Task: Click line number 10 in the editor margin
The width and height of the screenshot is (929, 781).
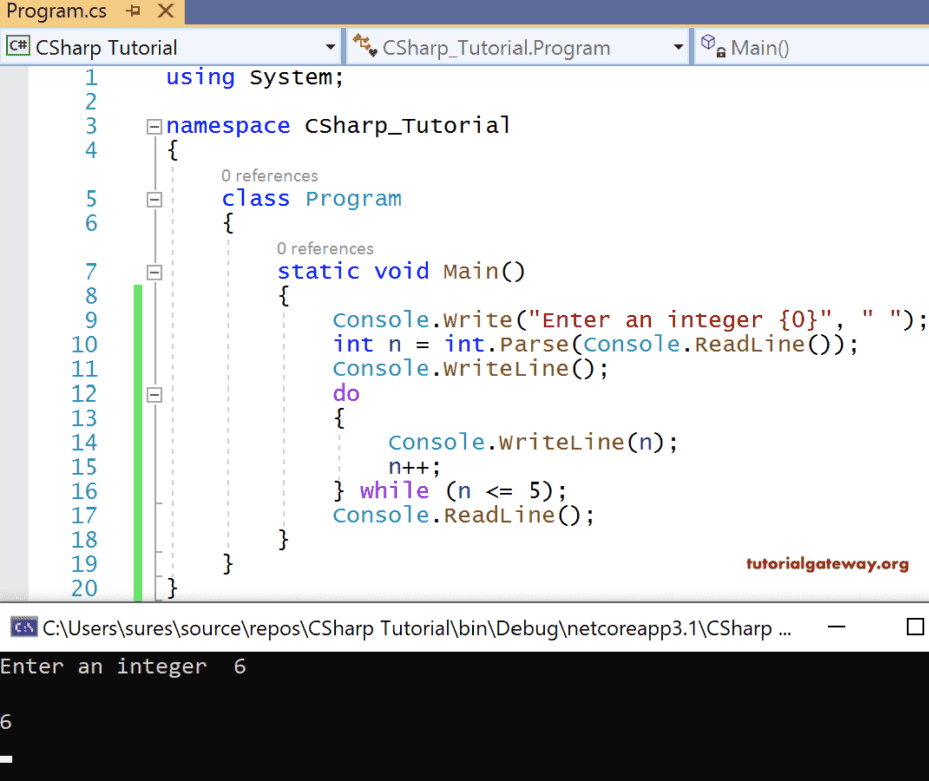Action: [x=85, y=343]
